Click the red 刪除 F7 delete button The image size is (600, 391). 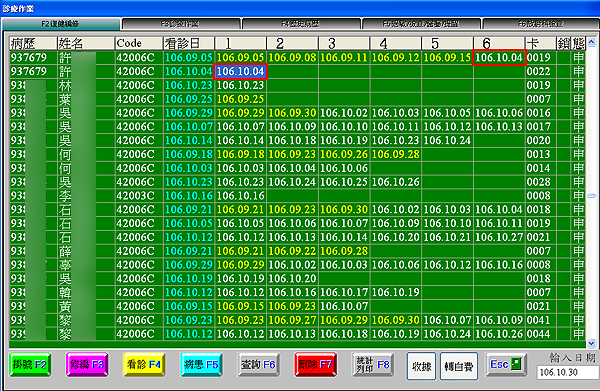[x=316, y=365]
